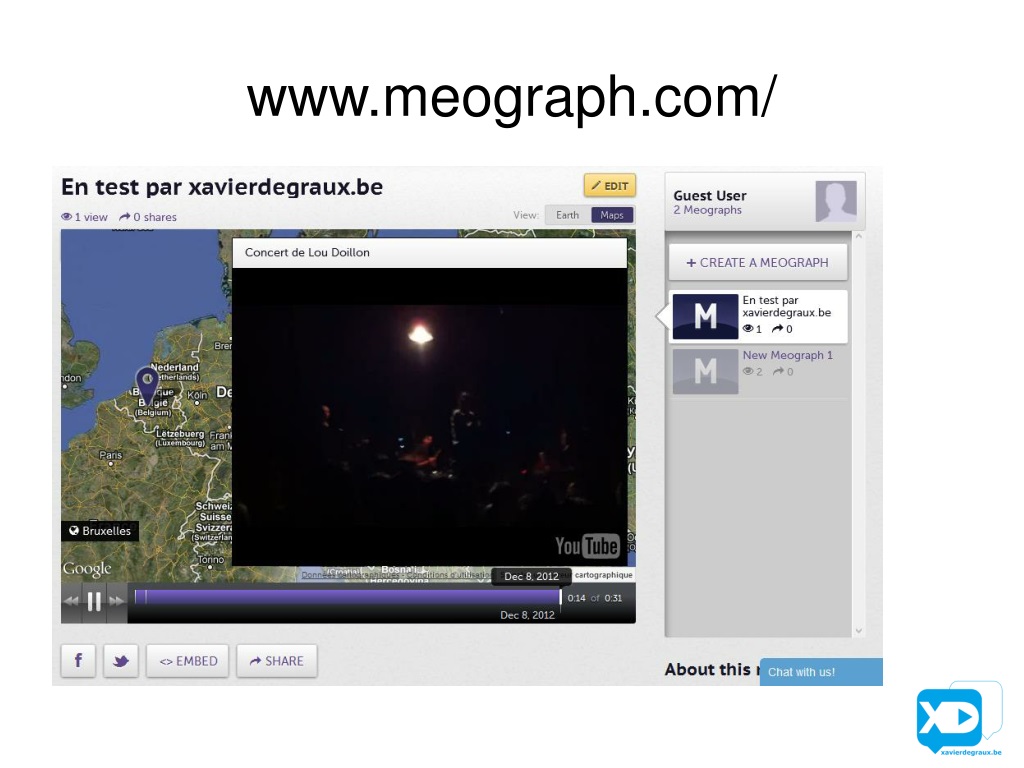Share on Facebook using the f button
1024x768 pixels.
point(78,661)
